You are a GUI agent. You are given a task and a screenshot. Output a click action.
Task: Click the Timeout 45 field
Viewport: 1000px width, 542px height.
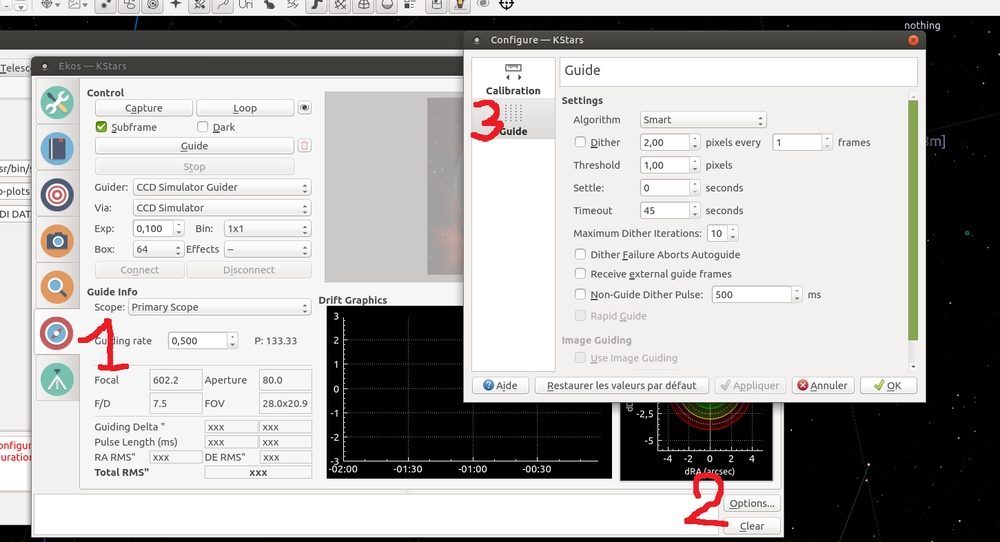(x=665, y=210)
